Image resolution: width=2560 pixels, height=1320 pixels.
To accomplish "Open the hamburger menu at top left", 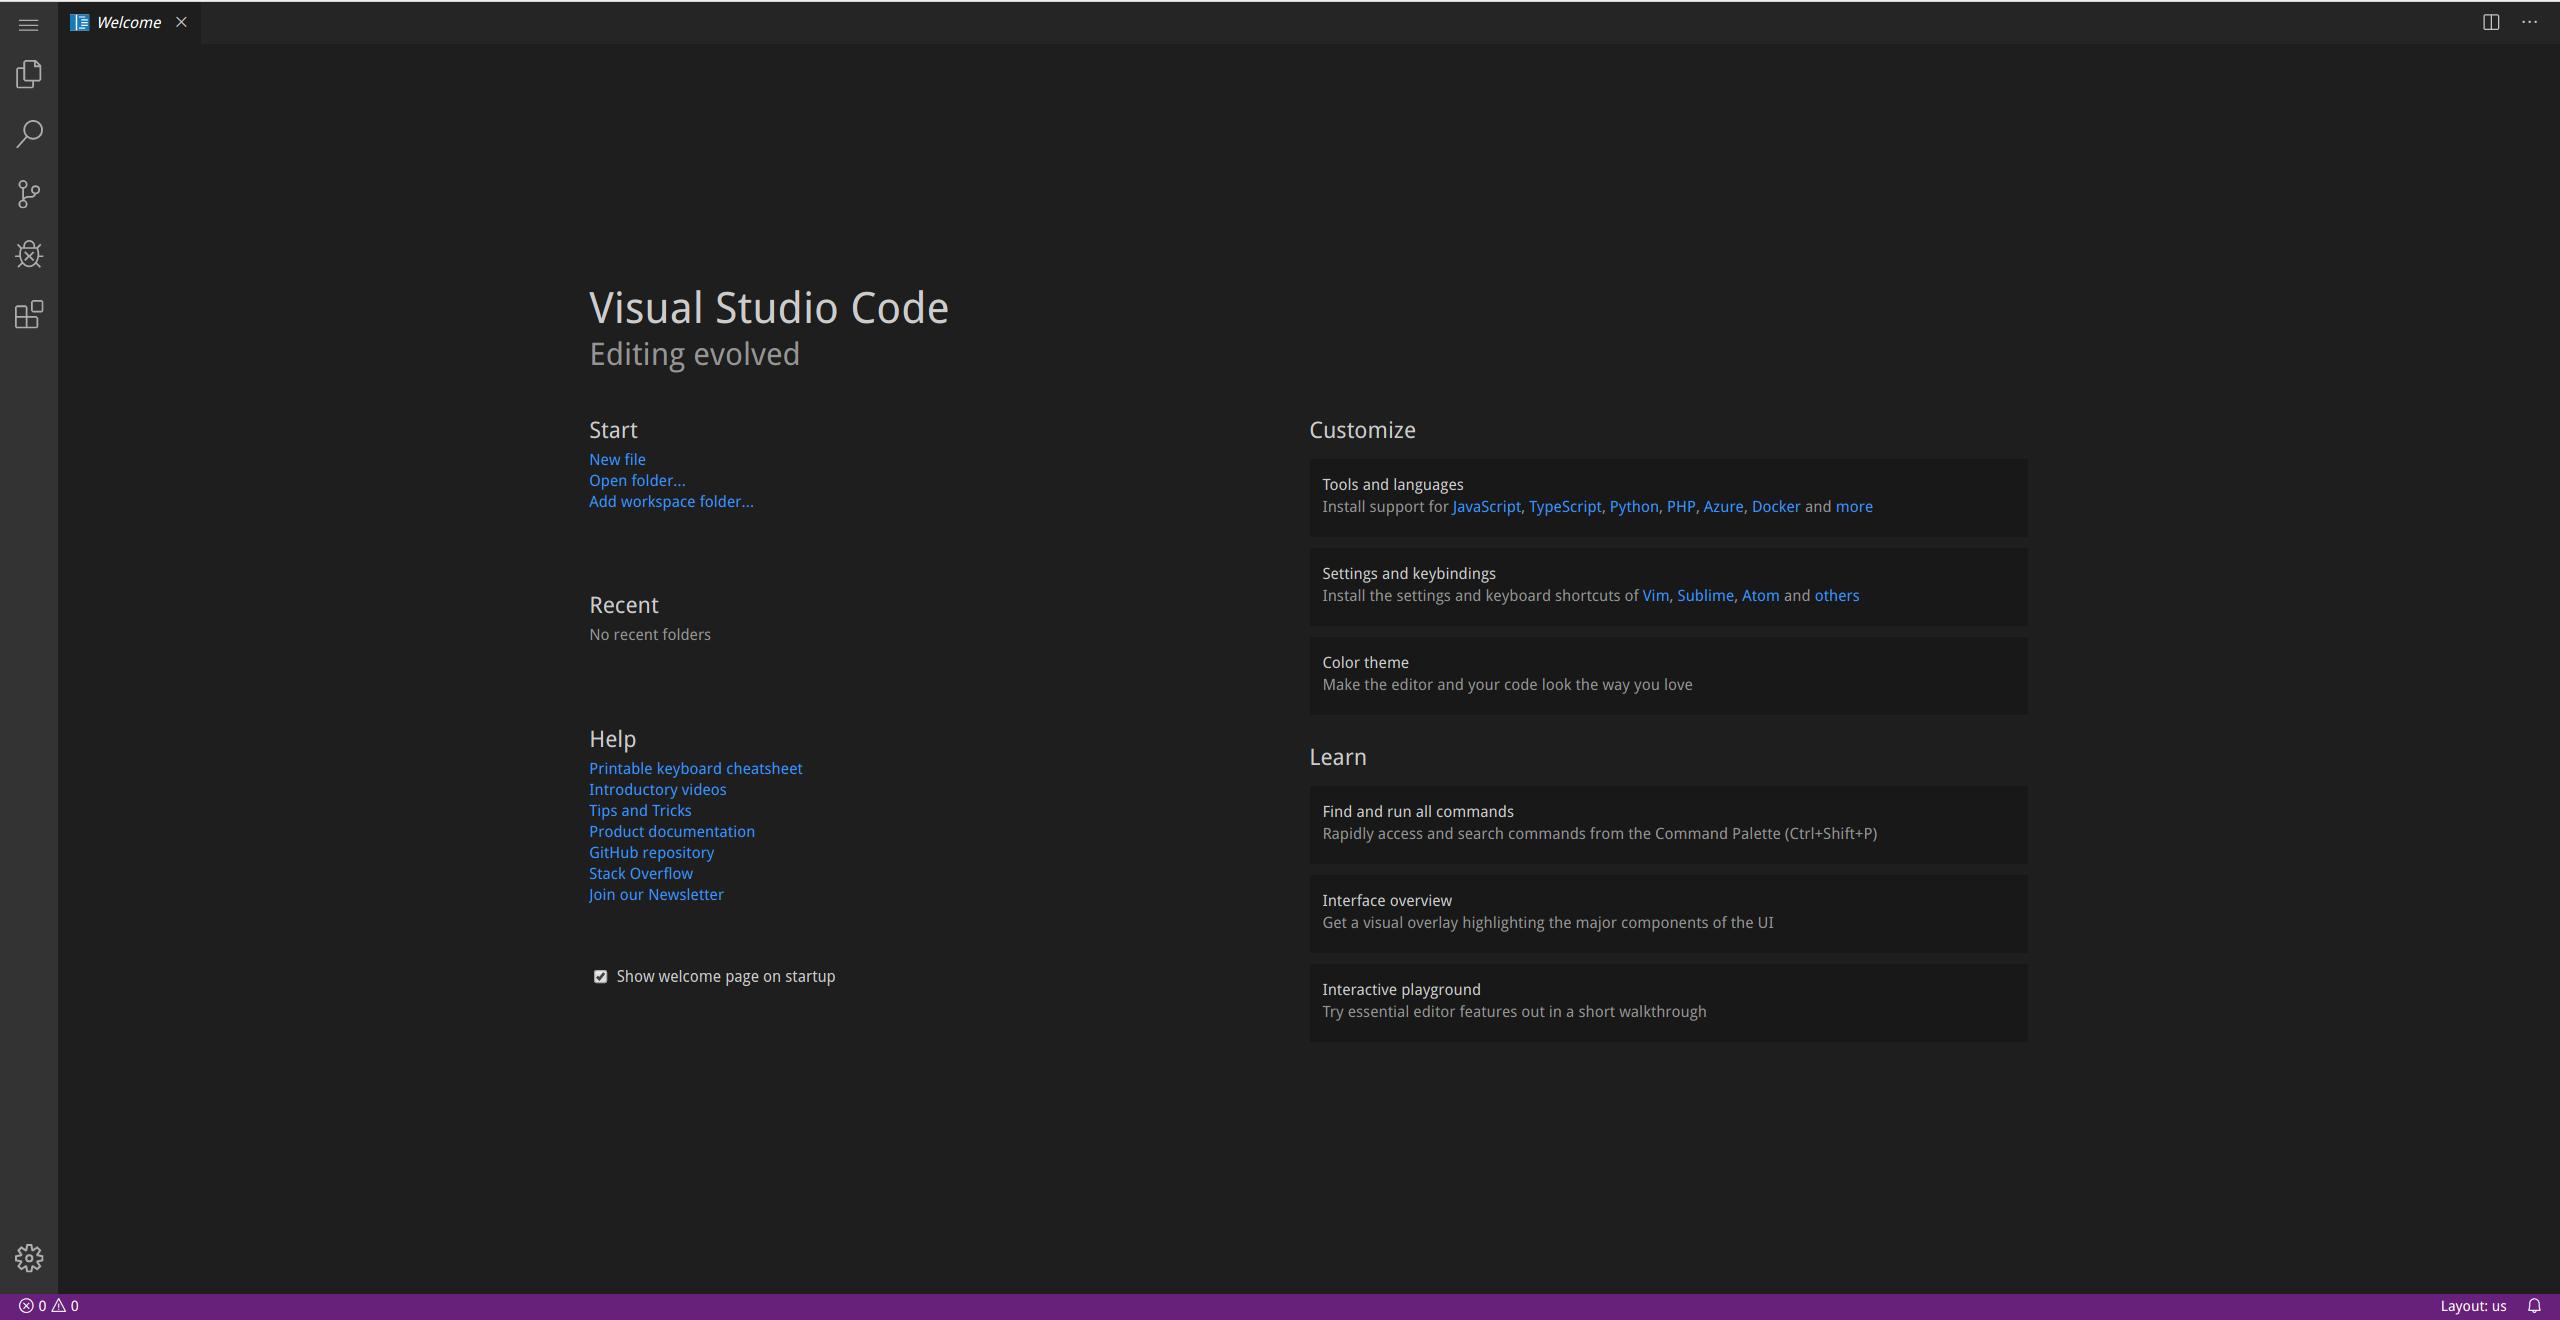I will (x=28, y=24).
